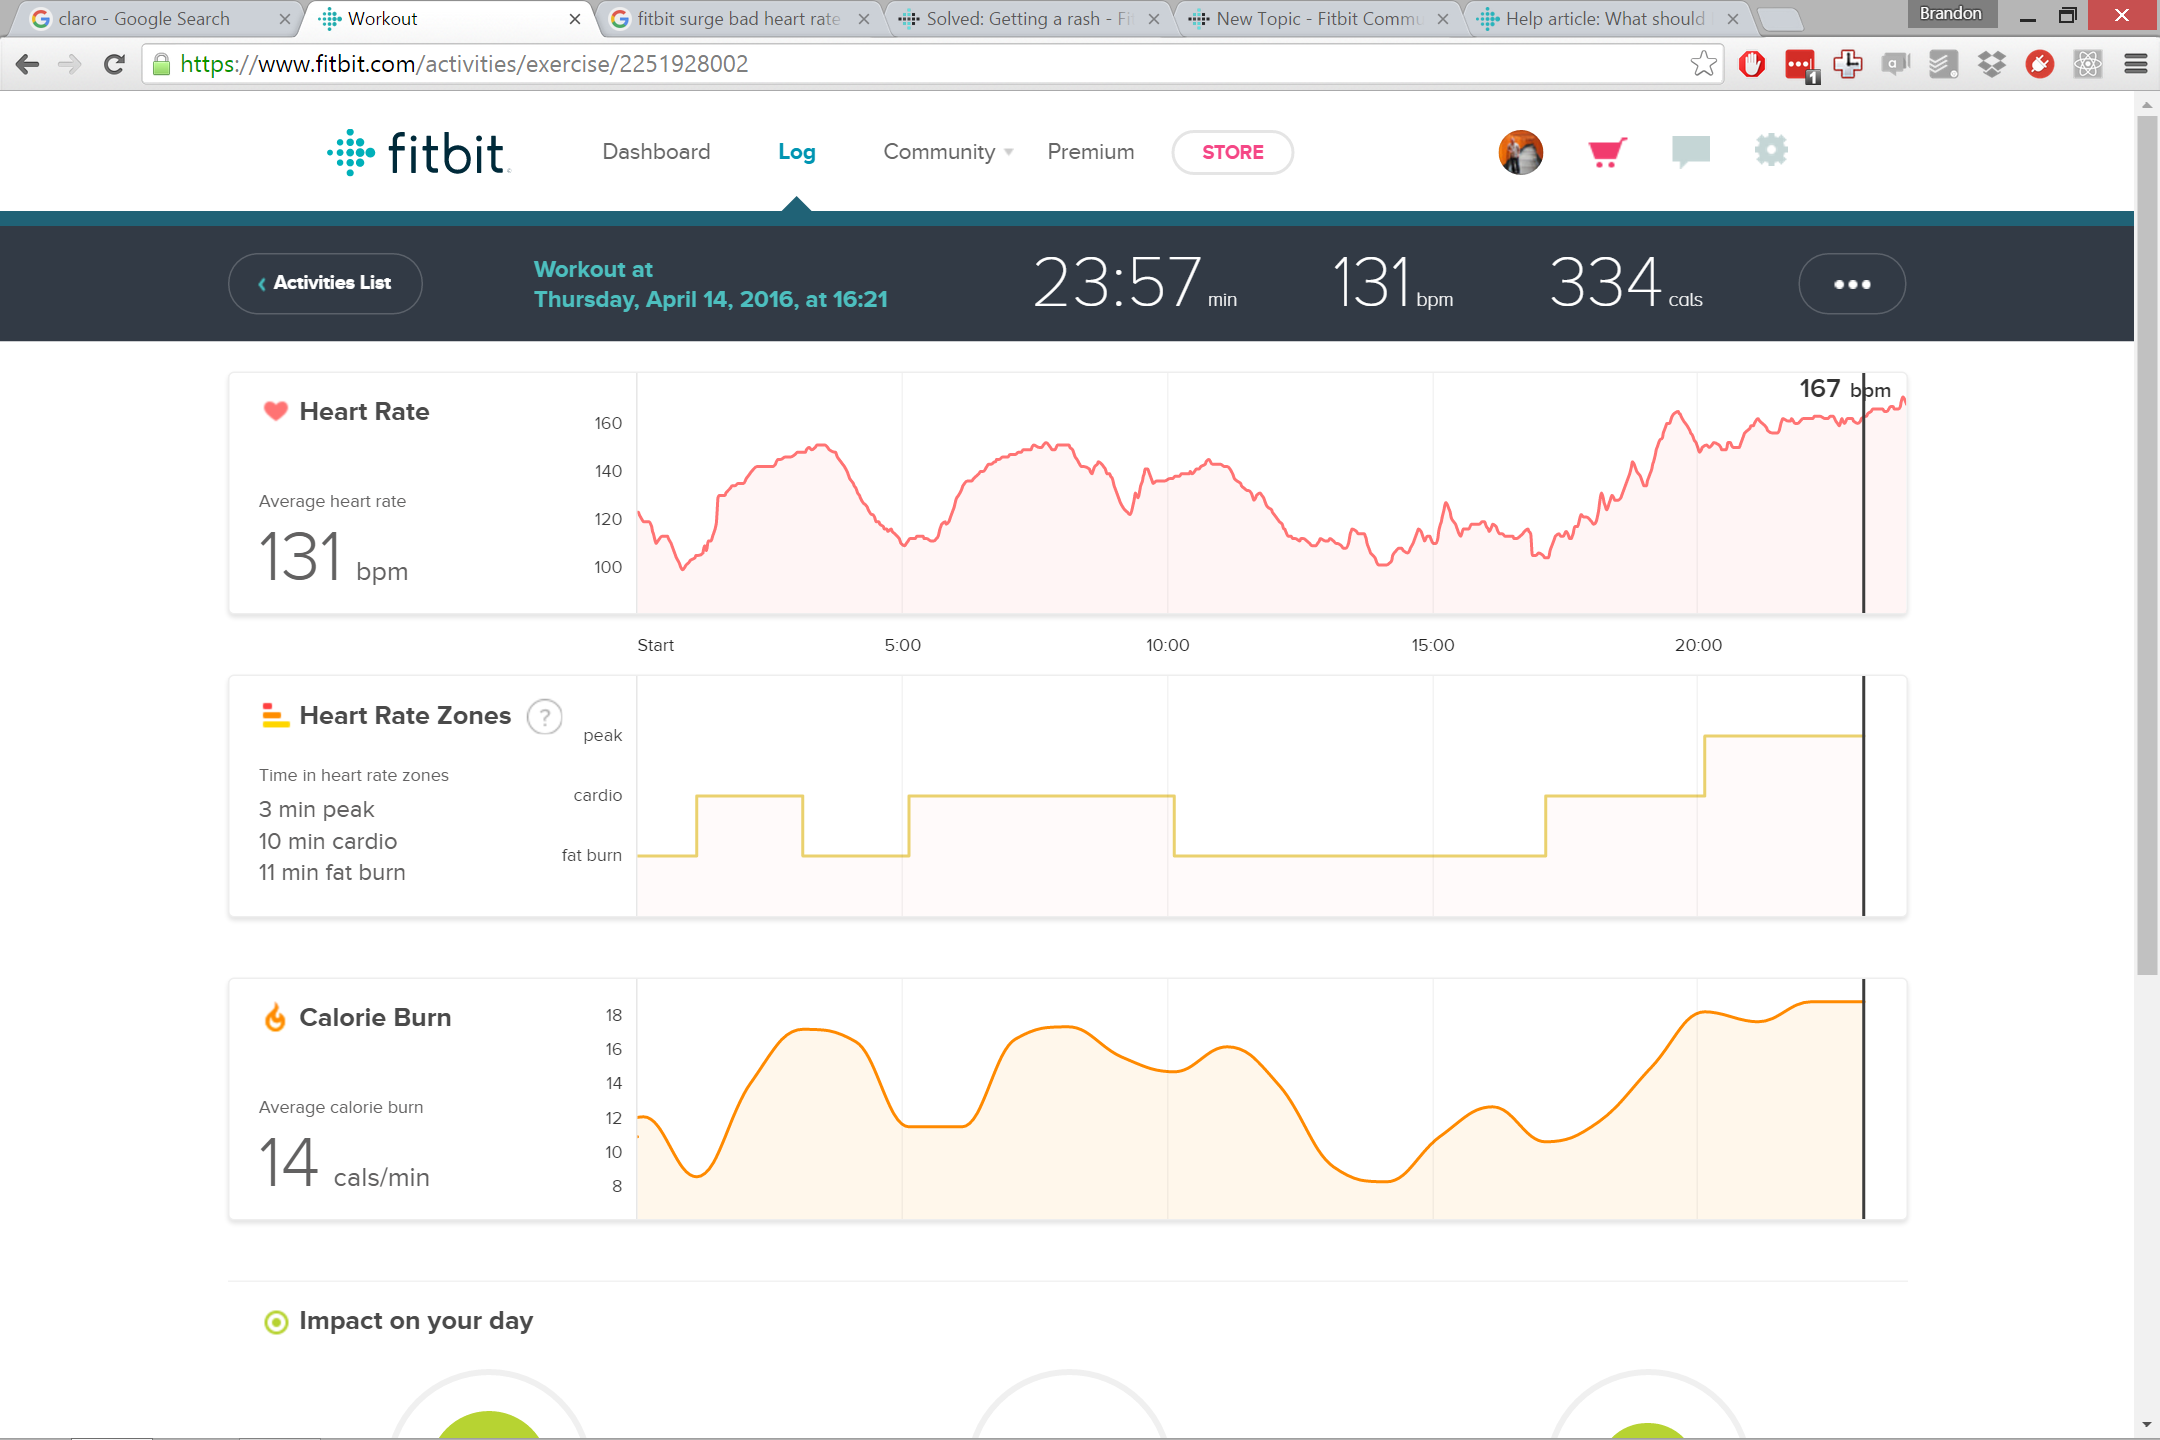Click the profile avatar picture
This screenshot has width=2160, height=1440.
pos(1520,152)
